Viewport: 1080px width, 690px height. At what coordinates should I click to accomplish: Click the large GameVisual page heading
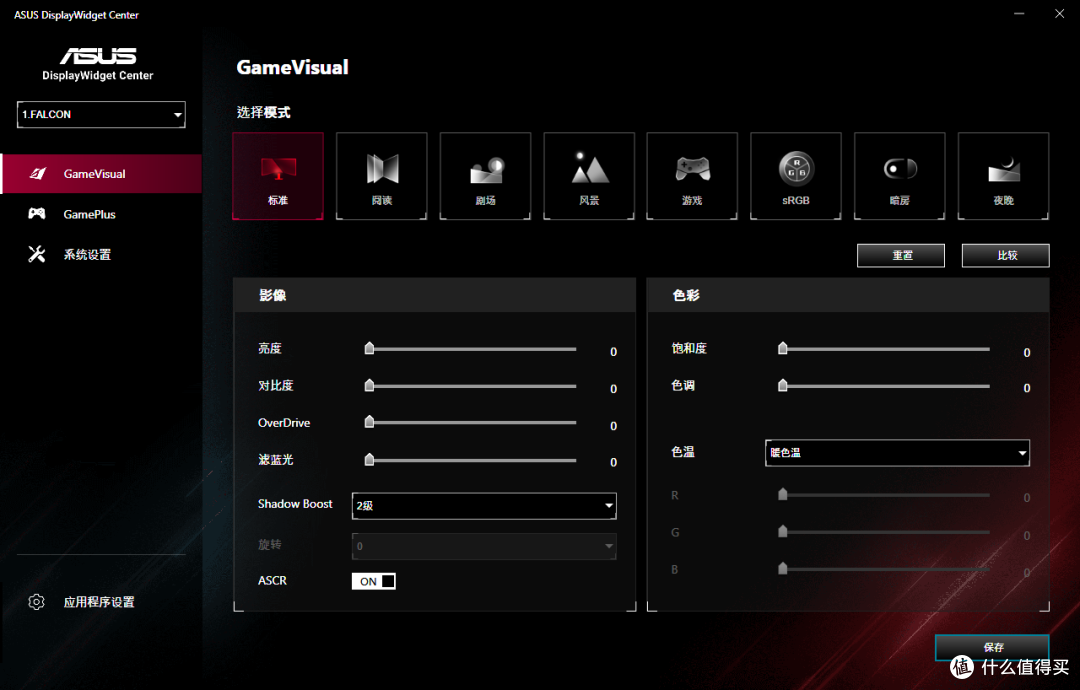click(x=293, y=67)
